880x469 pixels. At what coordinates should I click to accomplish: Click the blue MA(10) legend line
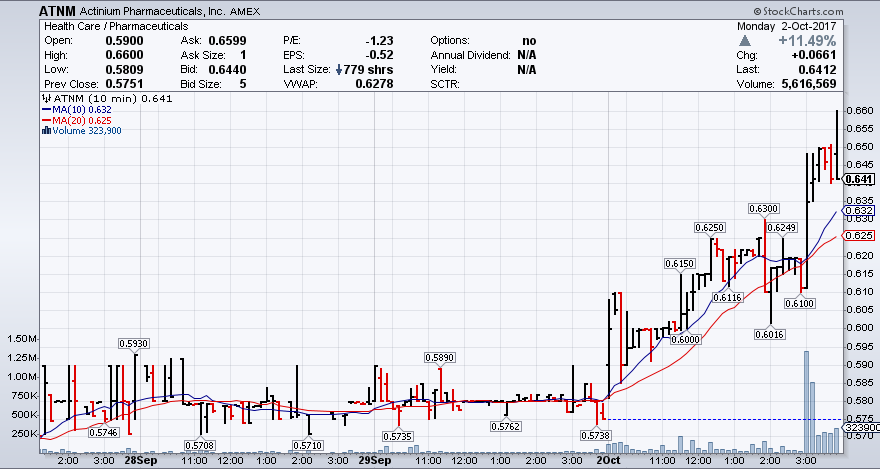tap(45, 110)
